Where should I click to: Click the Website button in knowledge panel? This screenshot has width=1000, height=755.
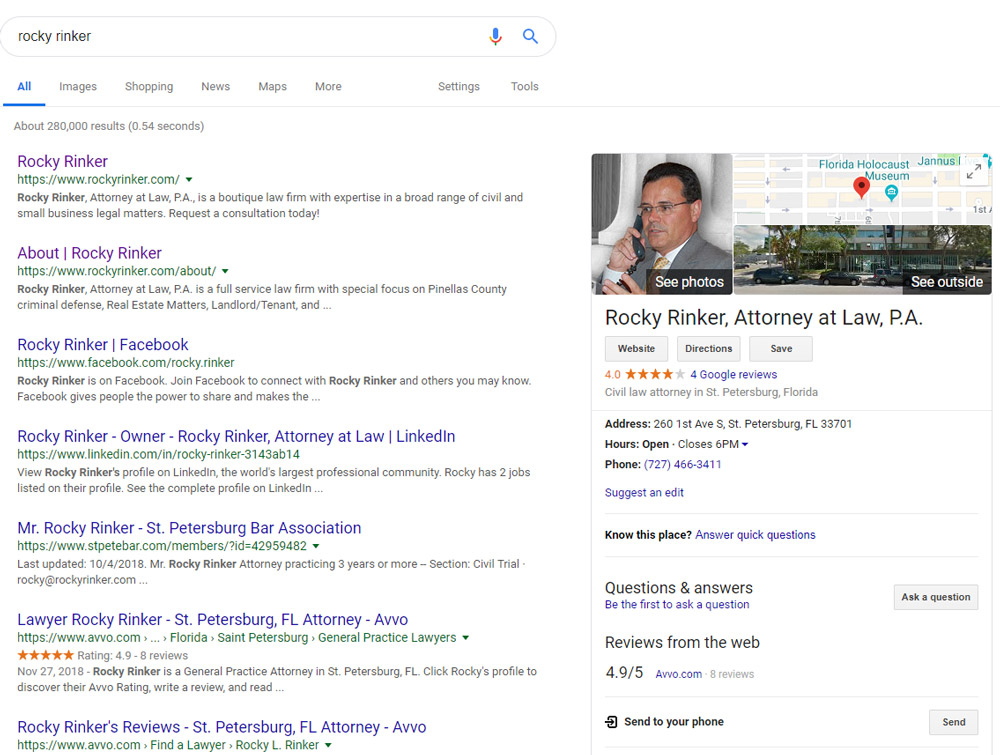tap(636, 349)
